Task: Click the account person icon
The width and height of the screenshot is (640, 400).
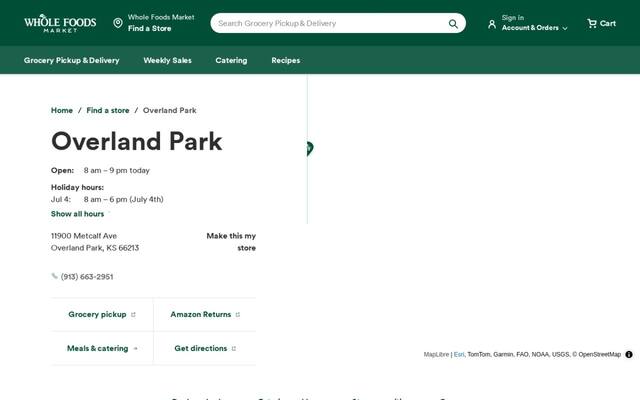Action: click(492, 24)
